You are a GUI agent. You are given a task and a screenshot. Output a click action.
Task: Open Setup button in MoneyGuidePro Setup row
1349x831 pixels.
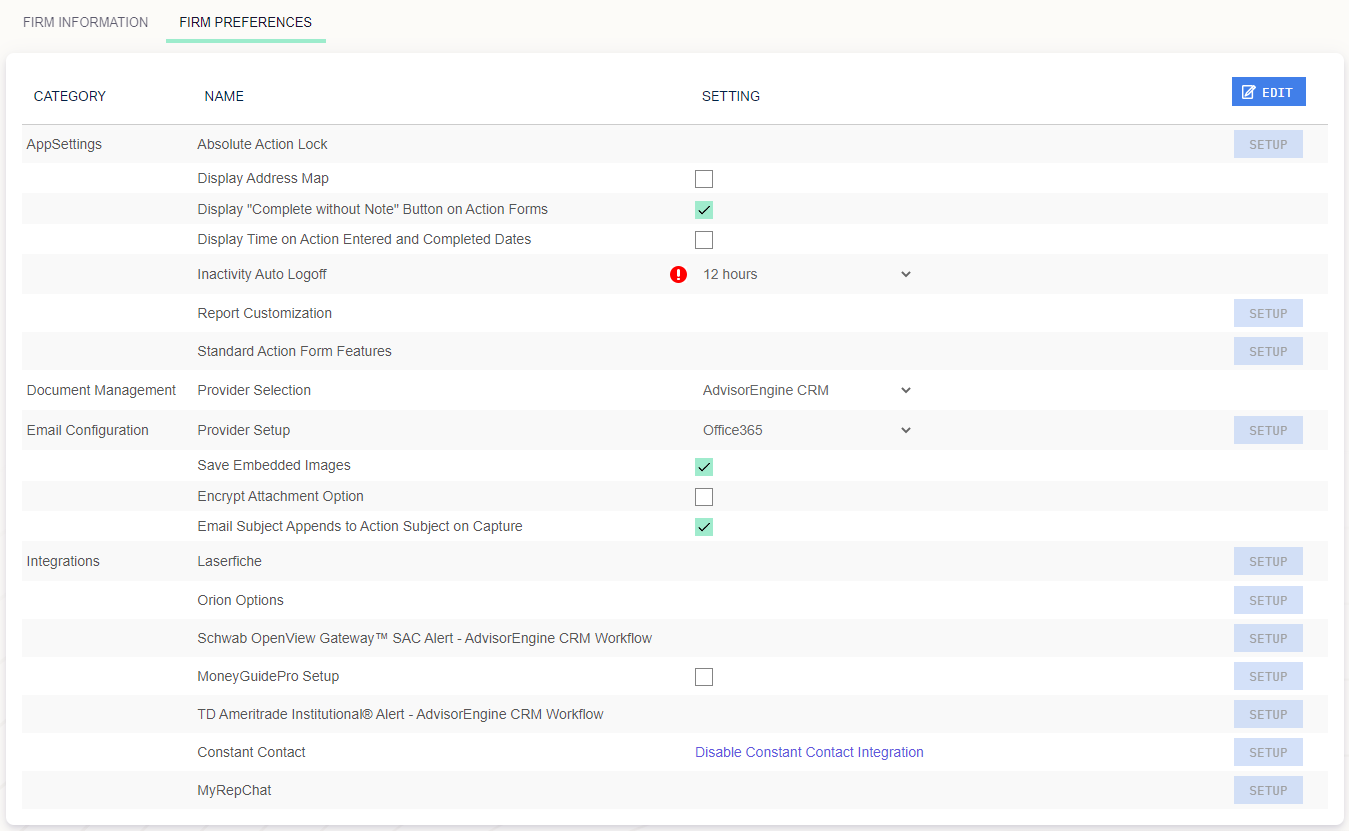[1268, 676]
